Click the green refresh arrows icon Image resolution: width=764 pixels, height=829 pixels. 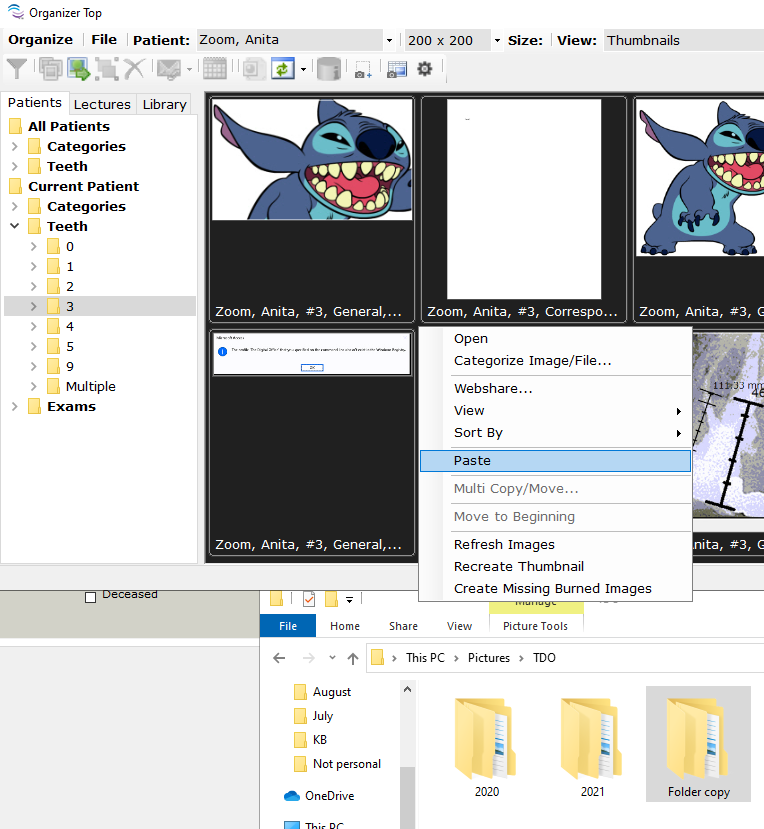pos(282,69)
